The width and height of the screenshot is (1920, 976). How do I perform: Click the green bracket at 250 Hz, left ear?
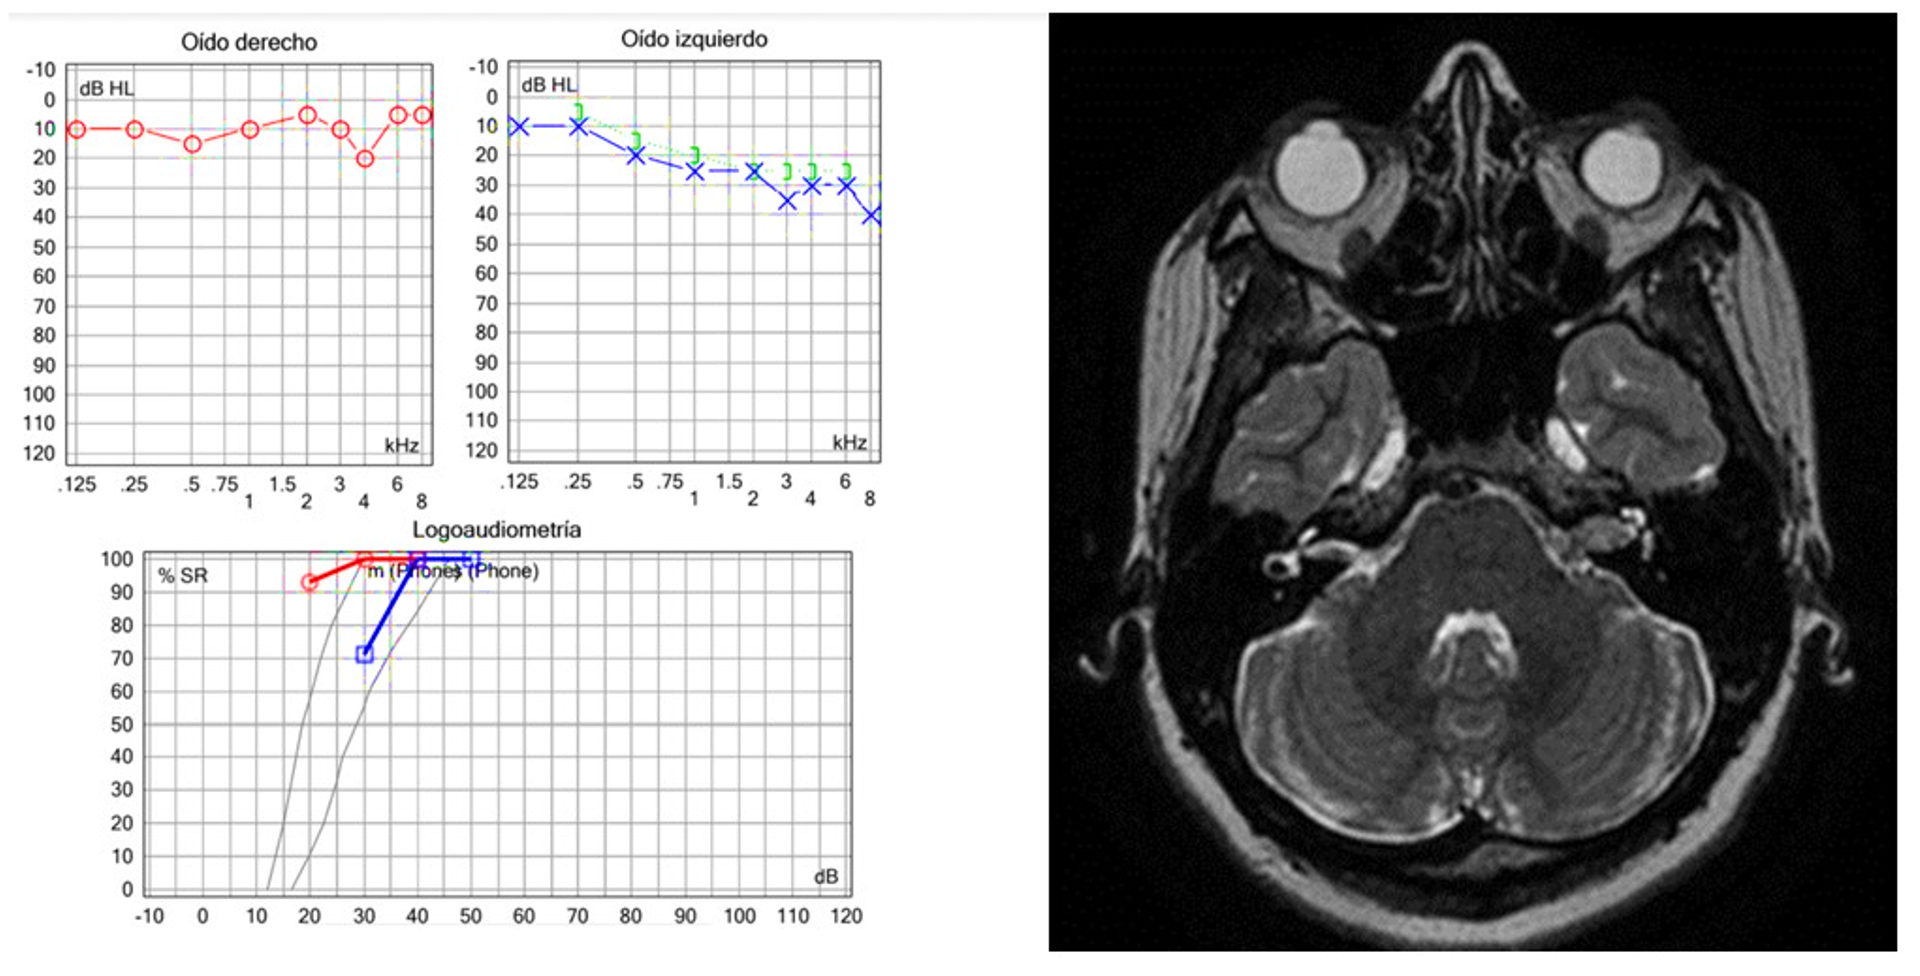[x=578, y=111]
